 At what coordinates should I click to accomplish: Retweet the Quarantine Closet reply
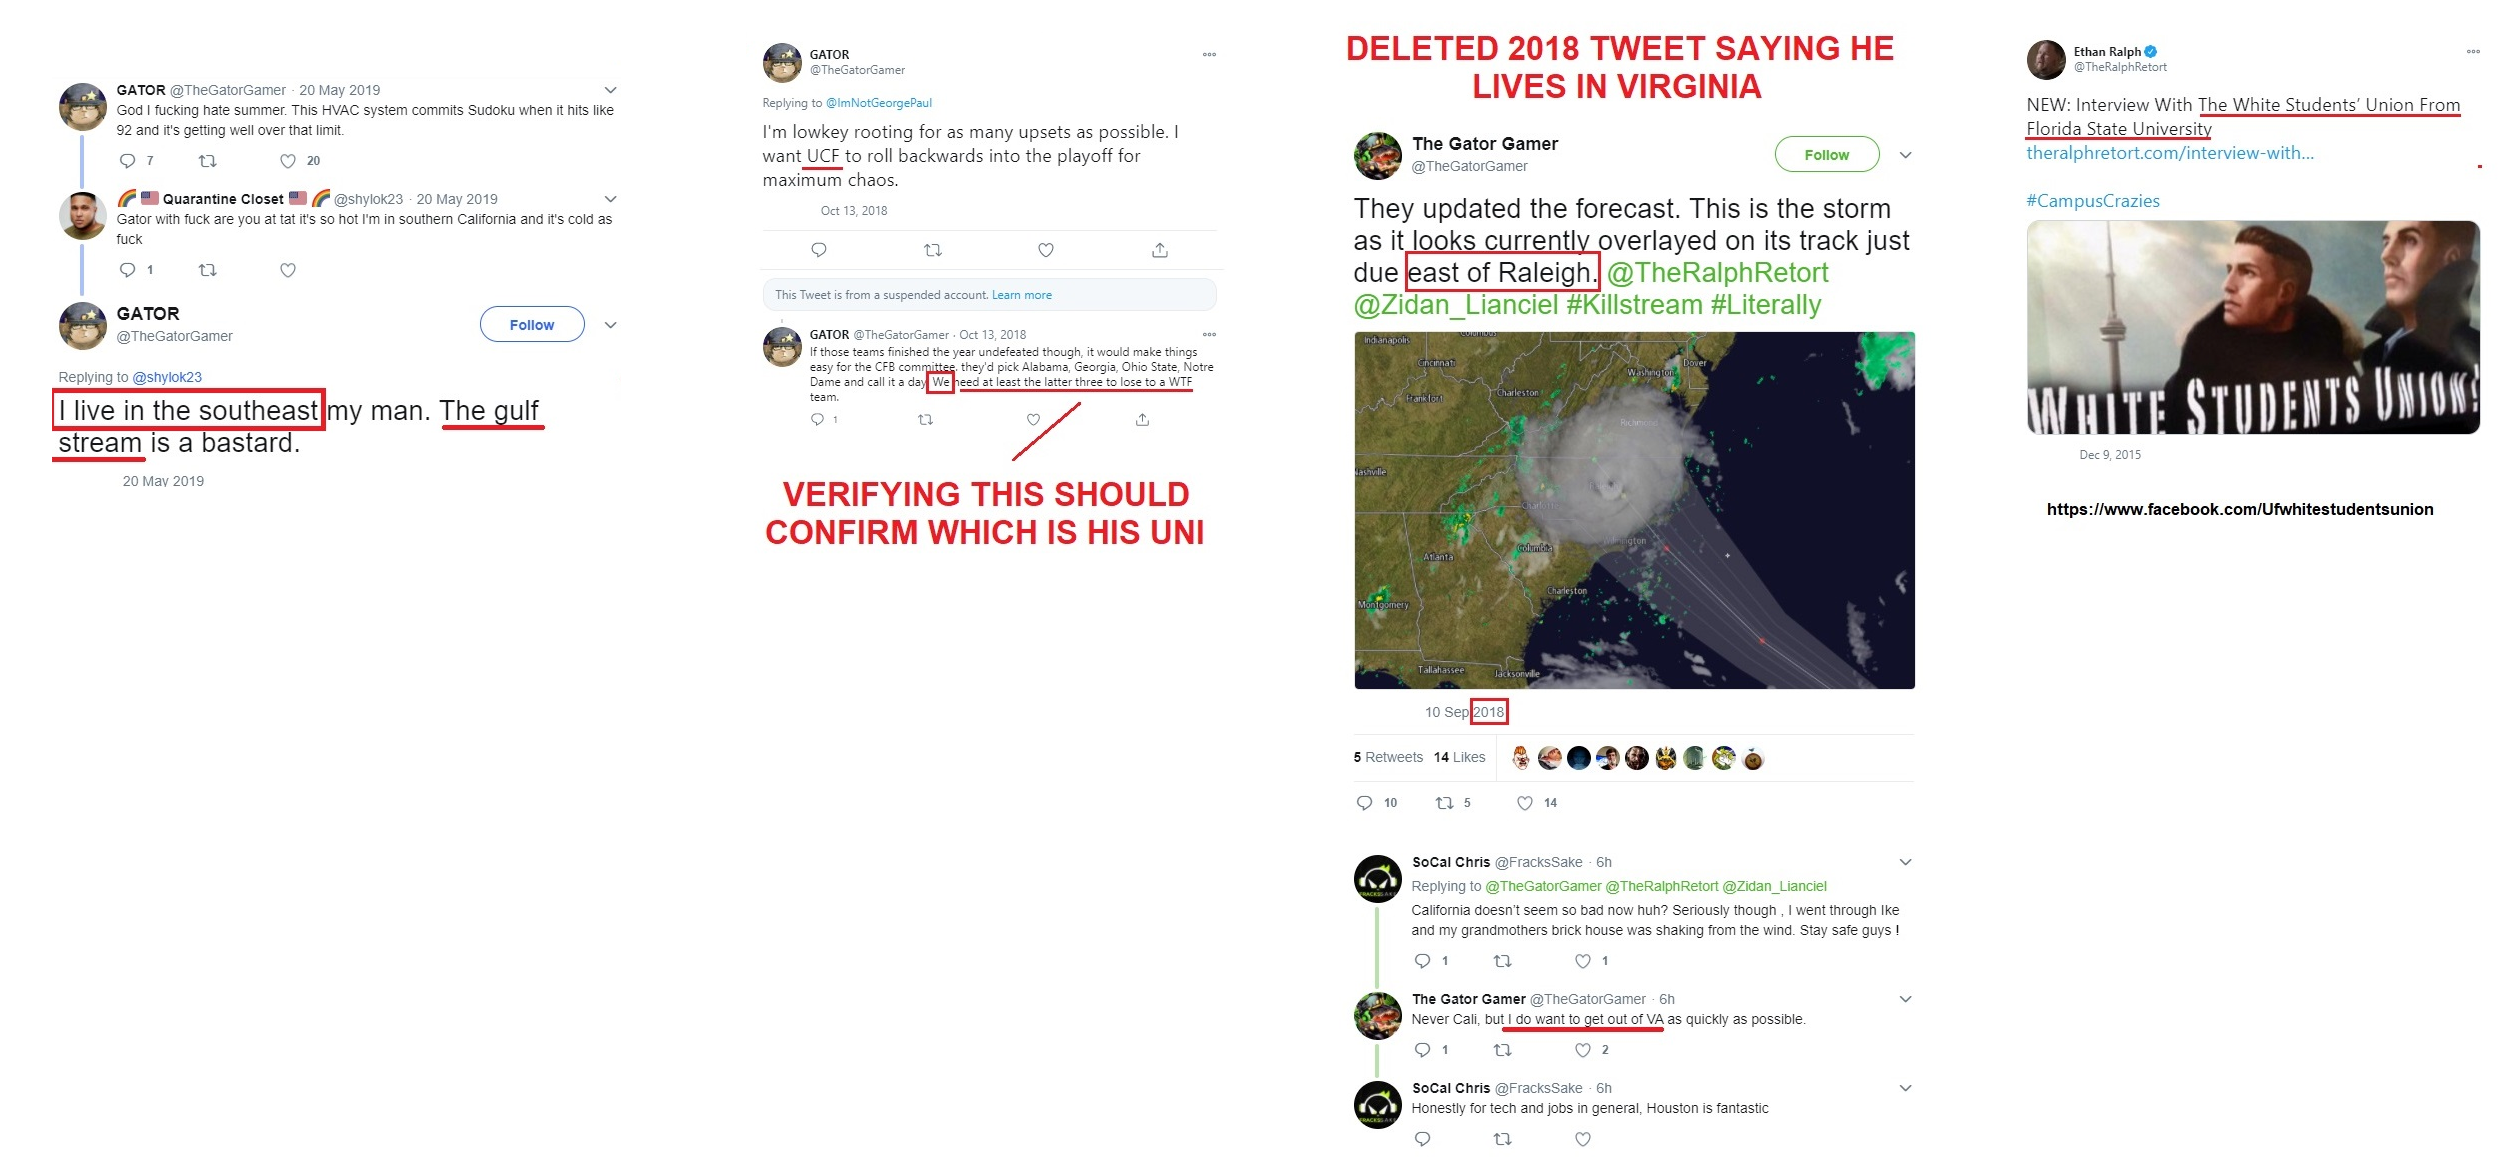[x=208, y=270]
